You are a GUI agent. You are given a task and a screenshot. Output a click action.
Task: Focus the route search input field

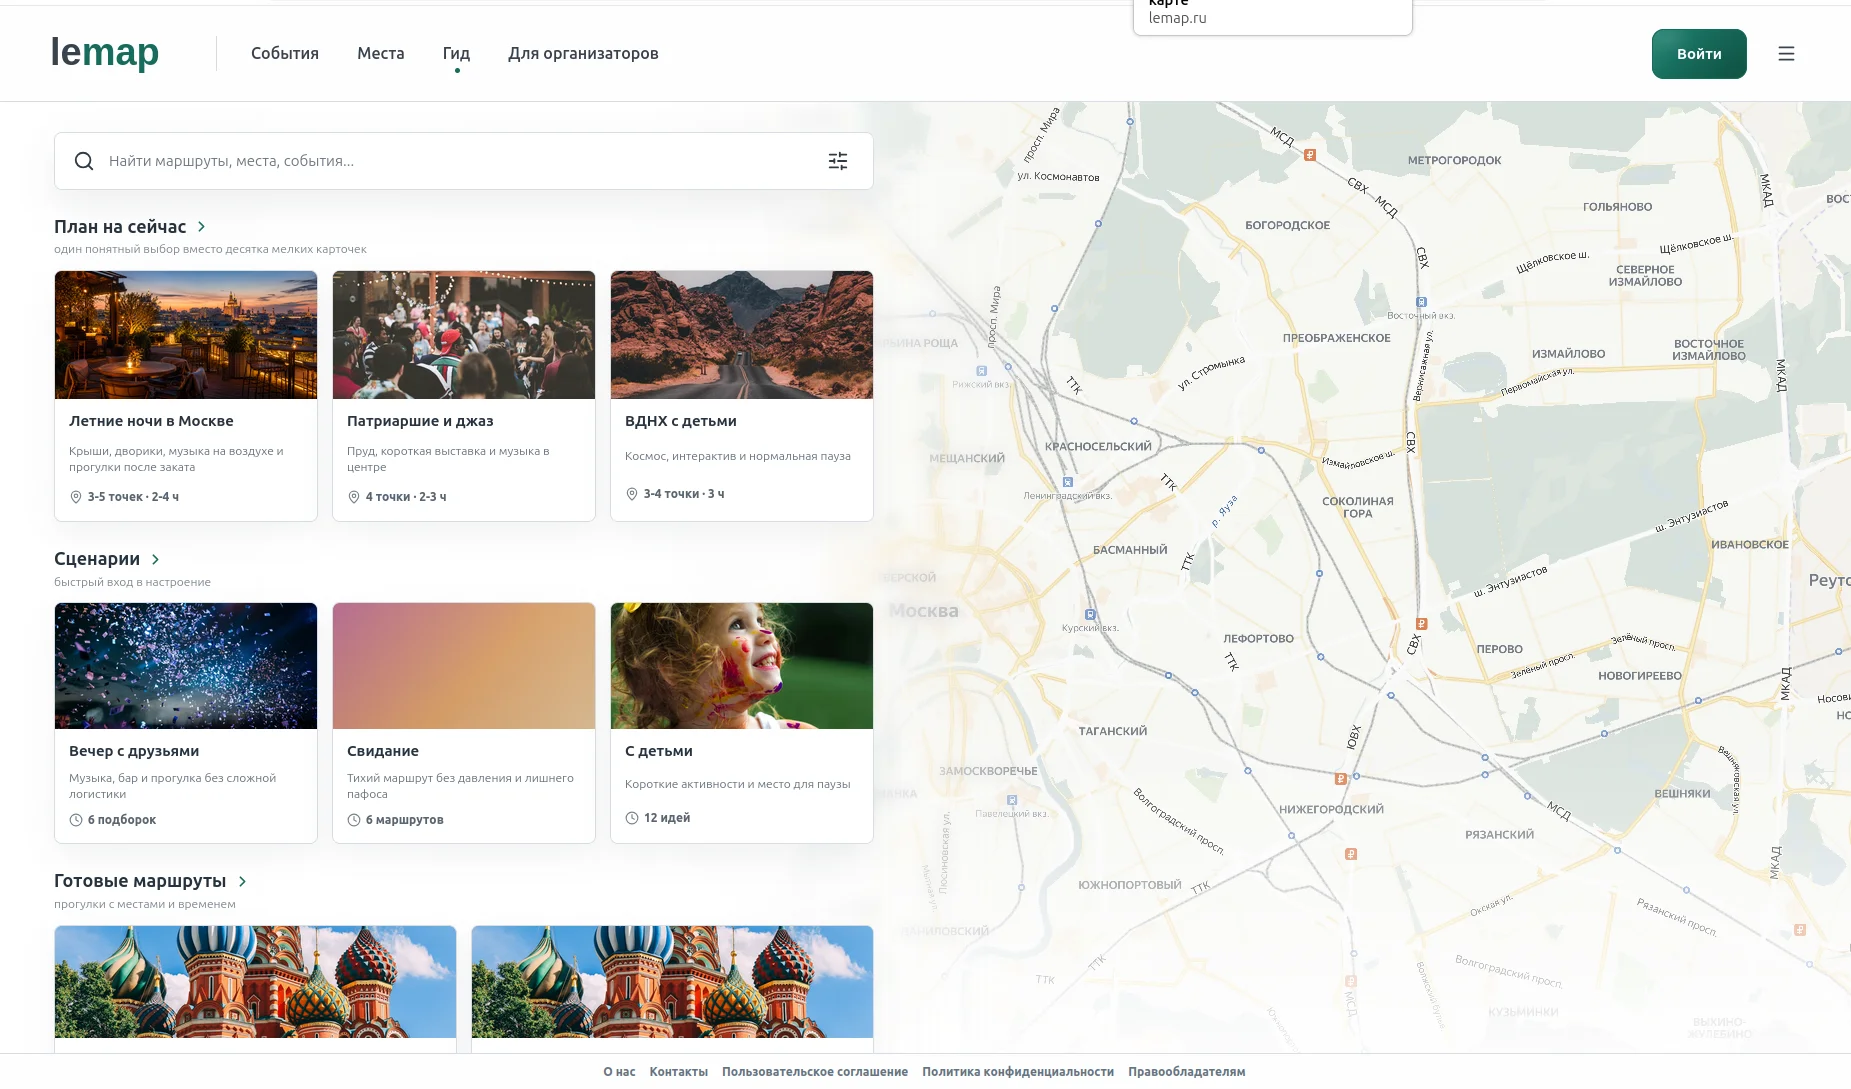(462, 161)
